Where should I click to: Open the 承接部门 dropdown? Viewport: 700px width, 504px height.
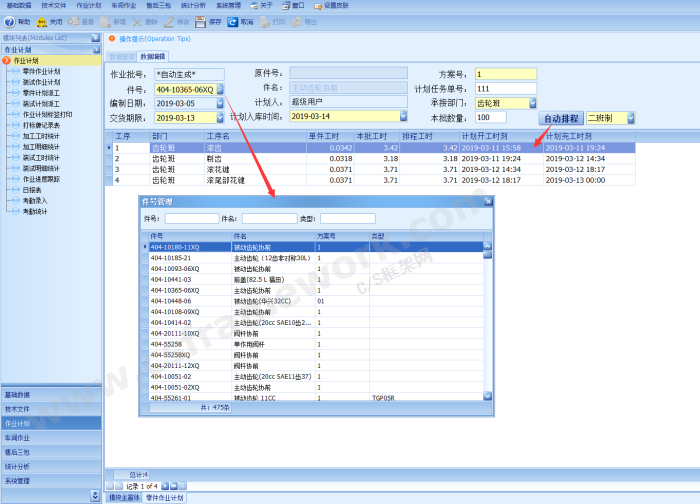533,103
